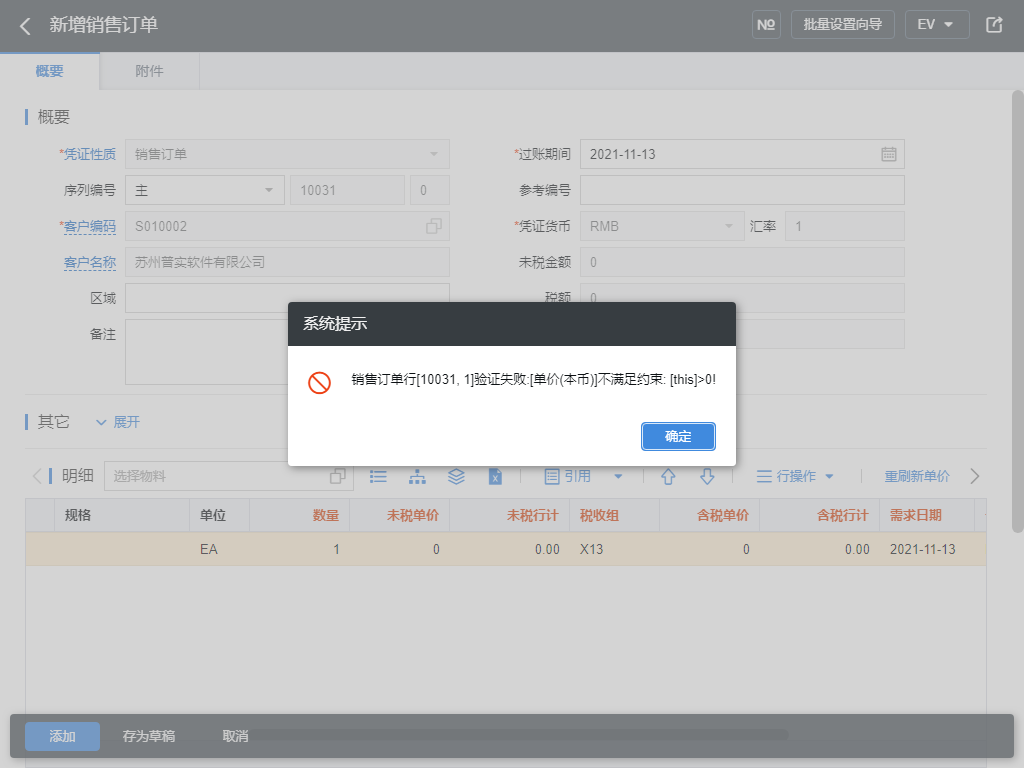Click the 引用 document icon
1024x768 pixels.
point(552,477)
